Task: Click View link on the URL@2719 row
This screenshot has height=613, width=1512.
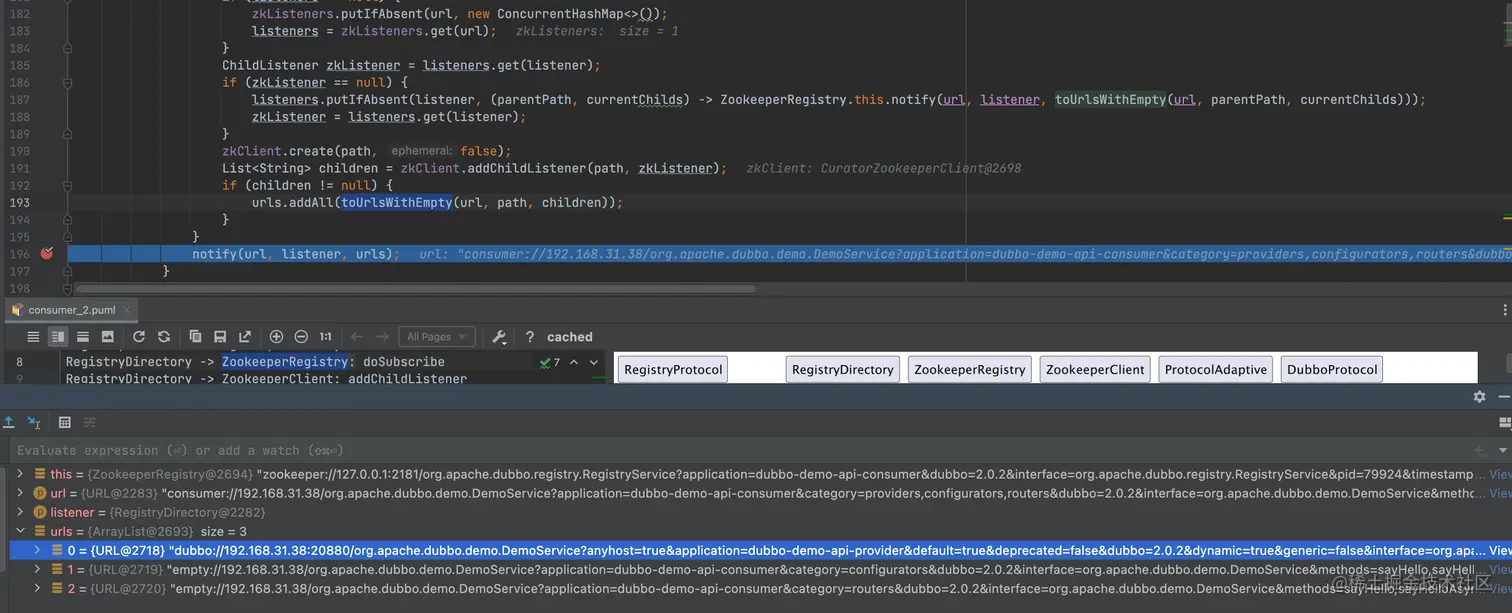Action: pos(1500,569)
